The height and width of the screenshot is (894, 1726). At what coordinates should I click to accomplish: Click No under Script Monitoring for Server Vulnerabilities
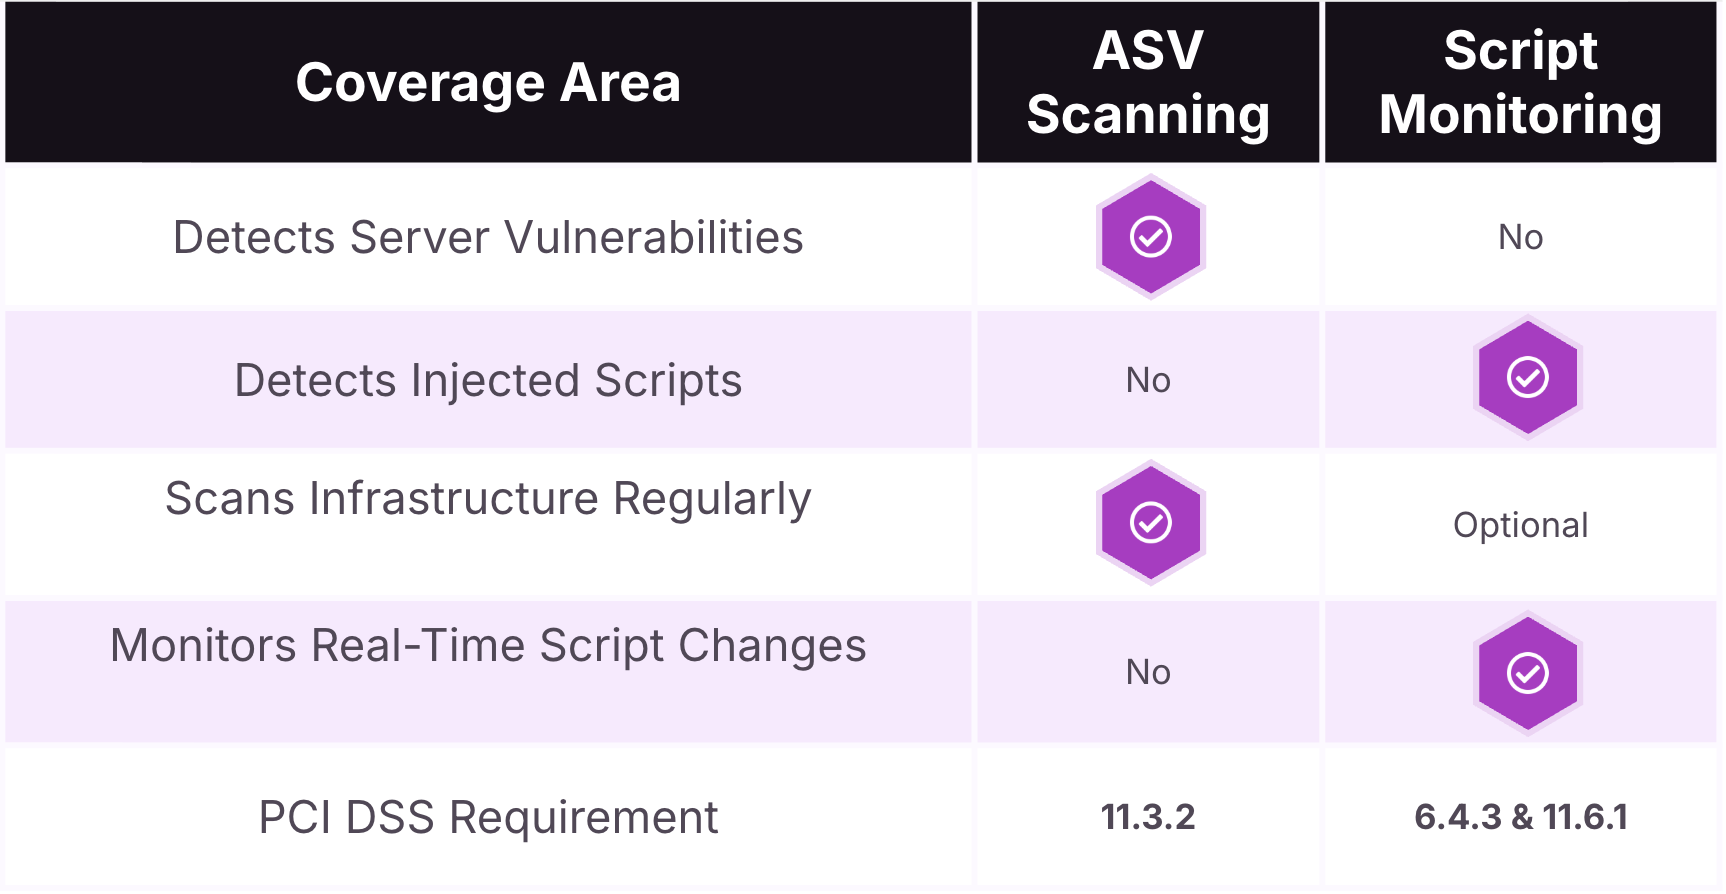1520,238
